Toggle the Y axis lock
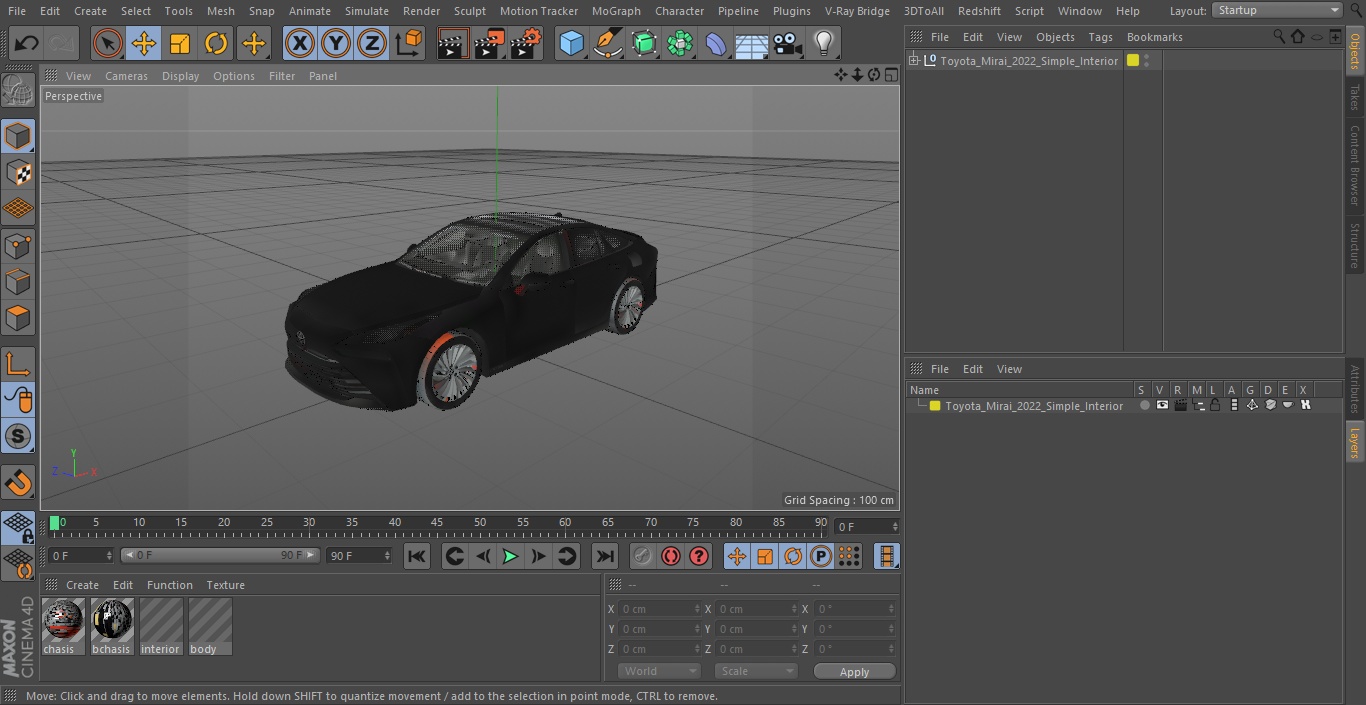1366x705 pixels. tap(336, 43)
